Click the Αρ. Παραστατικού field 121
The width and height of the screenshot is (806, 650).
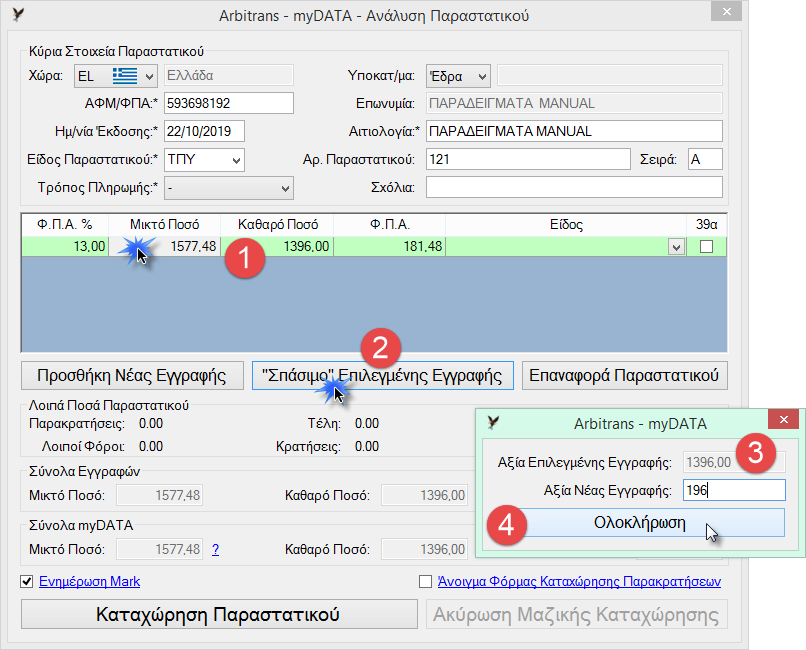pos(528,159)
